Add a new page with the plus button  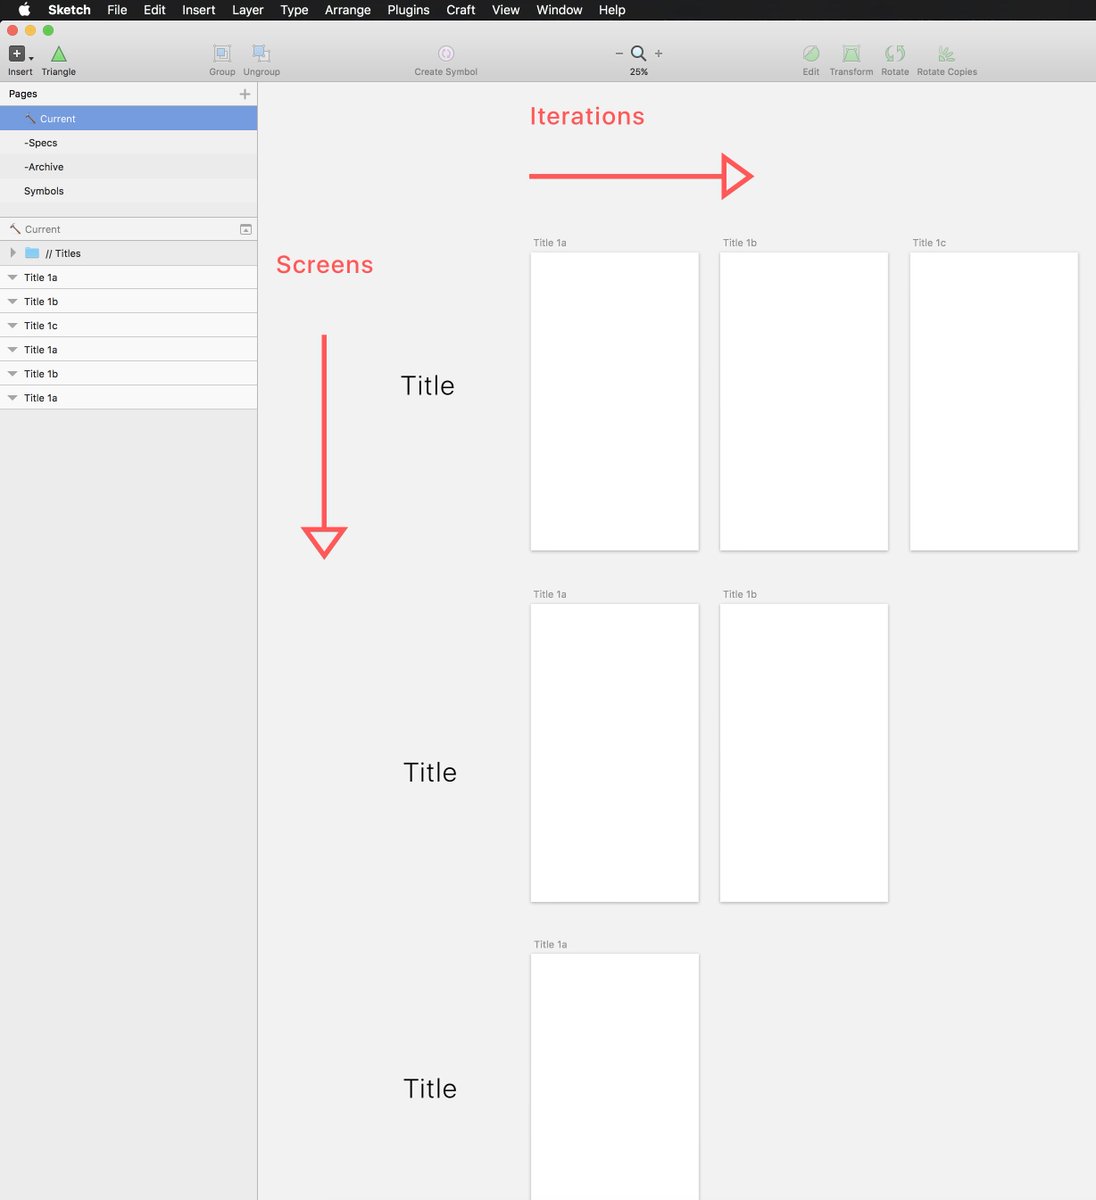point(245,93)
